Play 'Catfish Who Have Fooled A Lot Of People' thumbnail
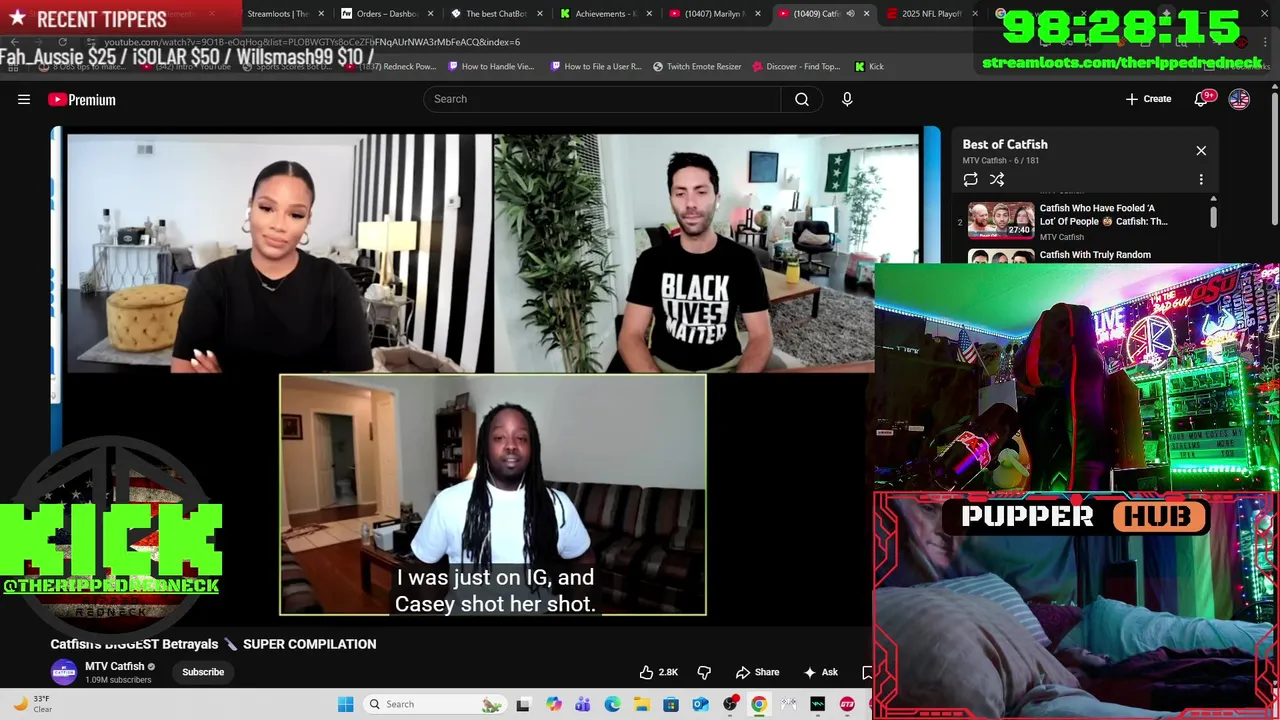Screen dimensions: 1280x720 pyautogui.click(x=1001, y=220)
